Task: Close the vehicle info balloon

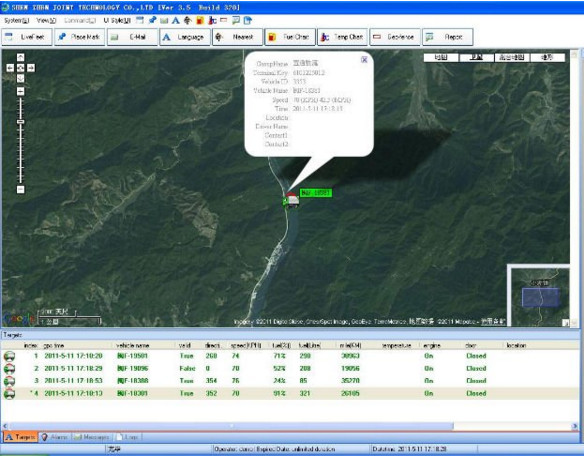Action: 364,59
